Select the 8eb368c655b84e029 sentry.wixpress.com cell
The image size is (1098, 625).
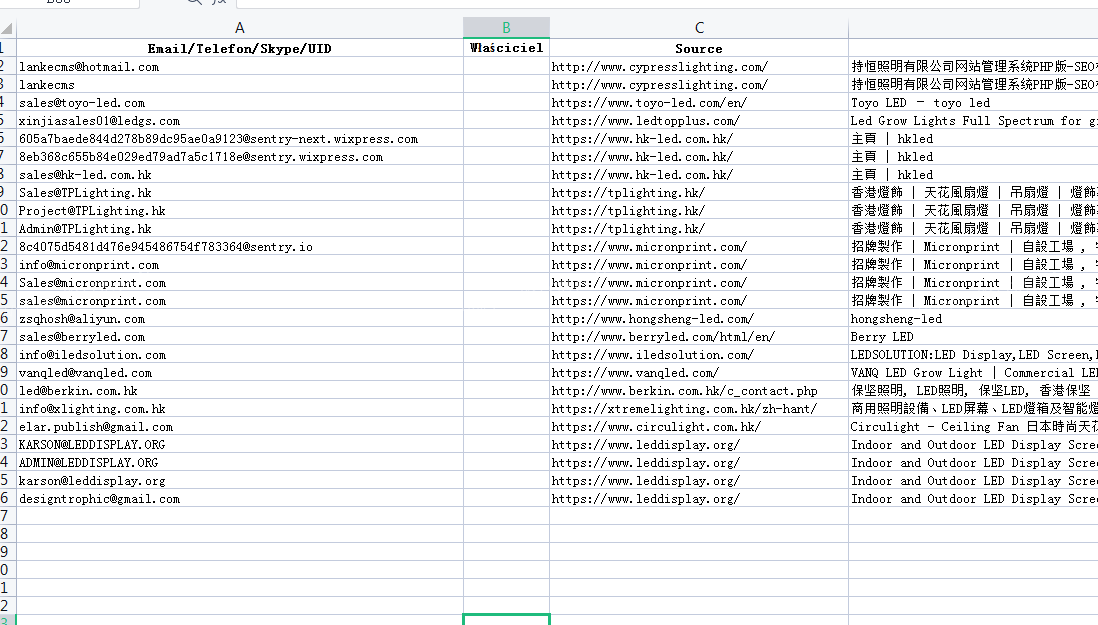click(x=239, y=157)
